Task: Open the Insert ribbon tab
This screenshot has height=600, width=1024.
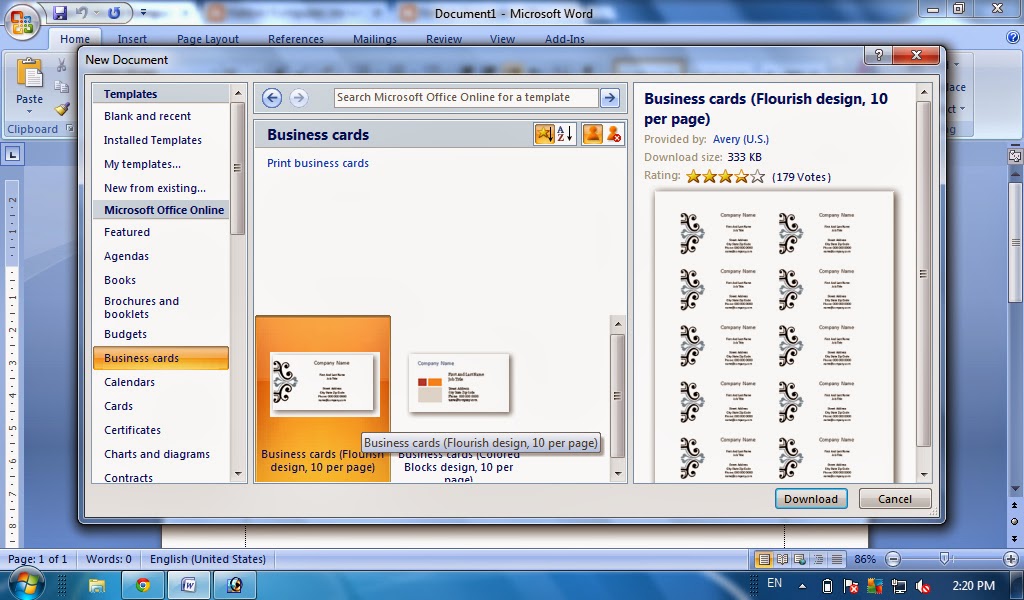Action: click(x=132, y=39)
